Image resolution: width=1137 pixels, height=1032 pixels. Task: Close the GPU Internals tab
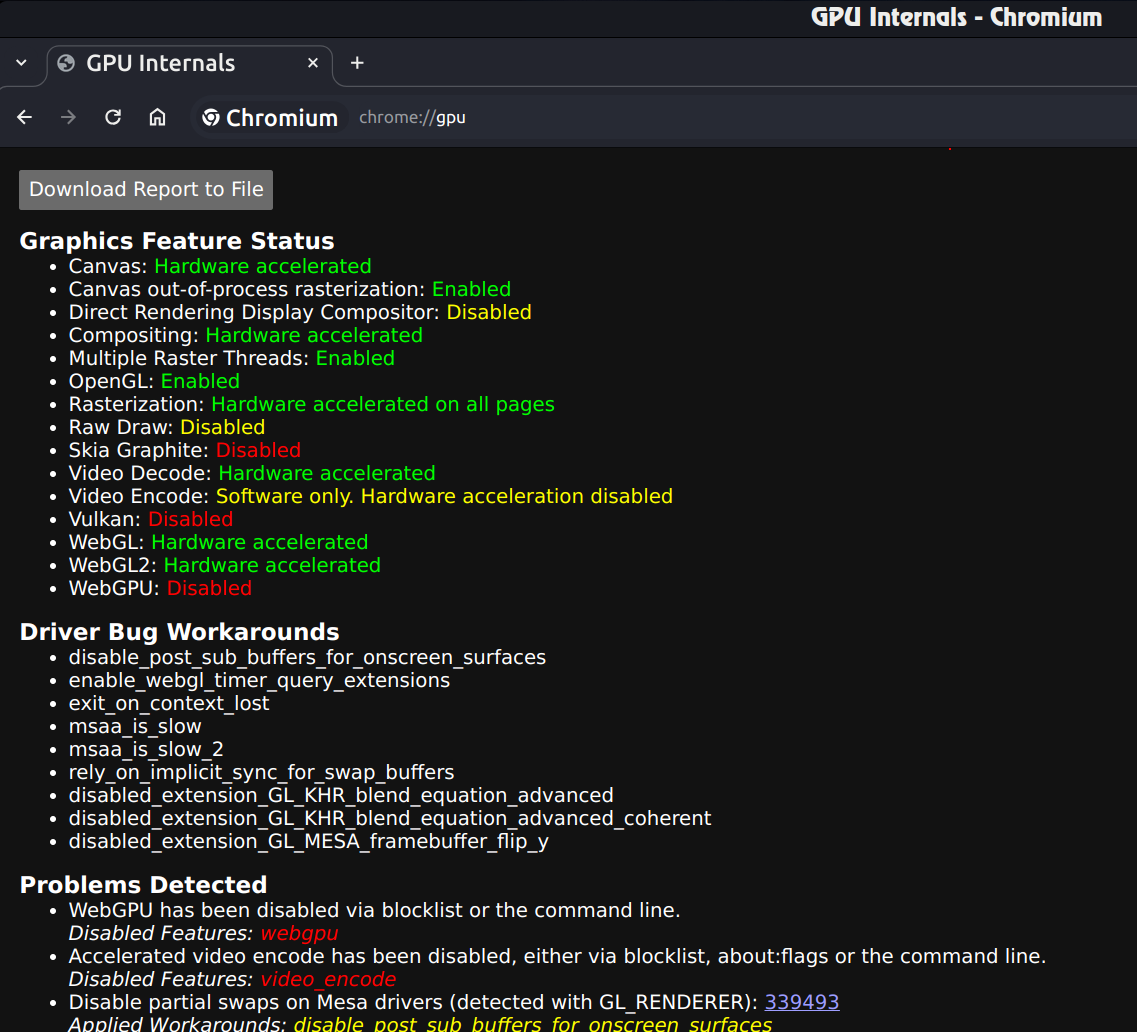pos(313,63)
